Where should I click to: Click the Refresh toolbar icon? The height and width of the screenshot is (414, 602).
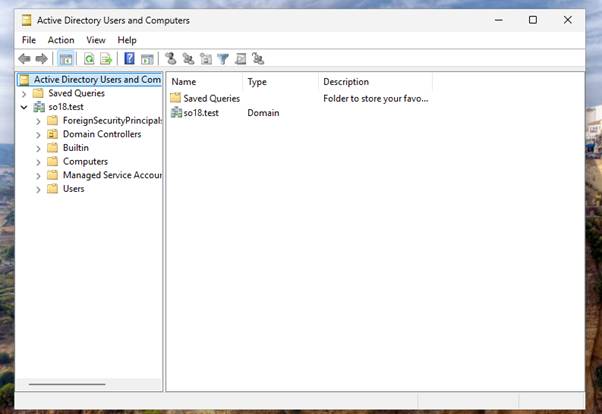point(89,59)
